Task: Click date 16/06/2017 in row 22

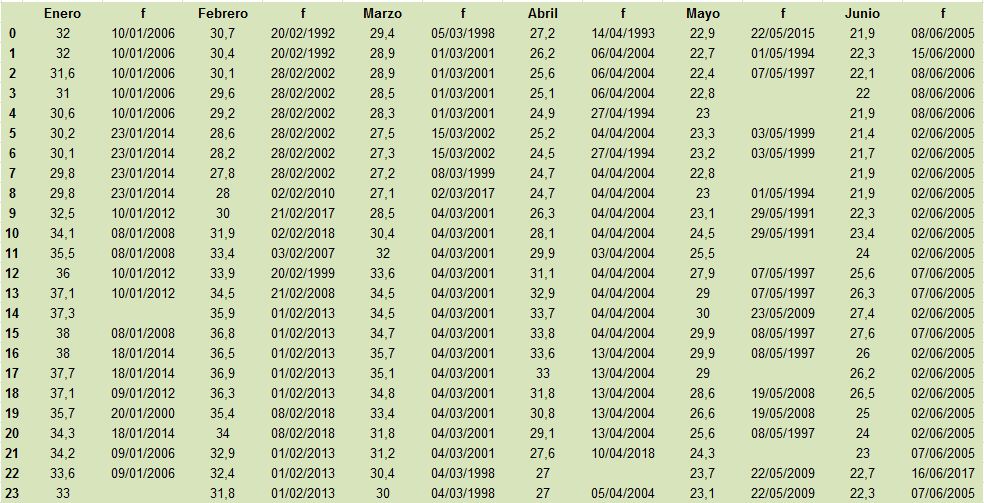Action: 943,474
